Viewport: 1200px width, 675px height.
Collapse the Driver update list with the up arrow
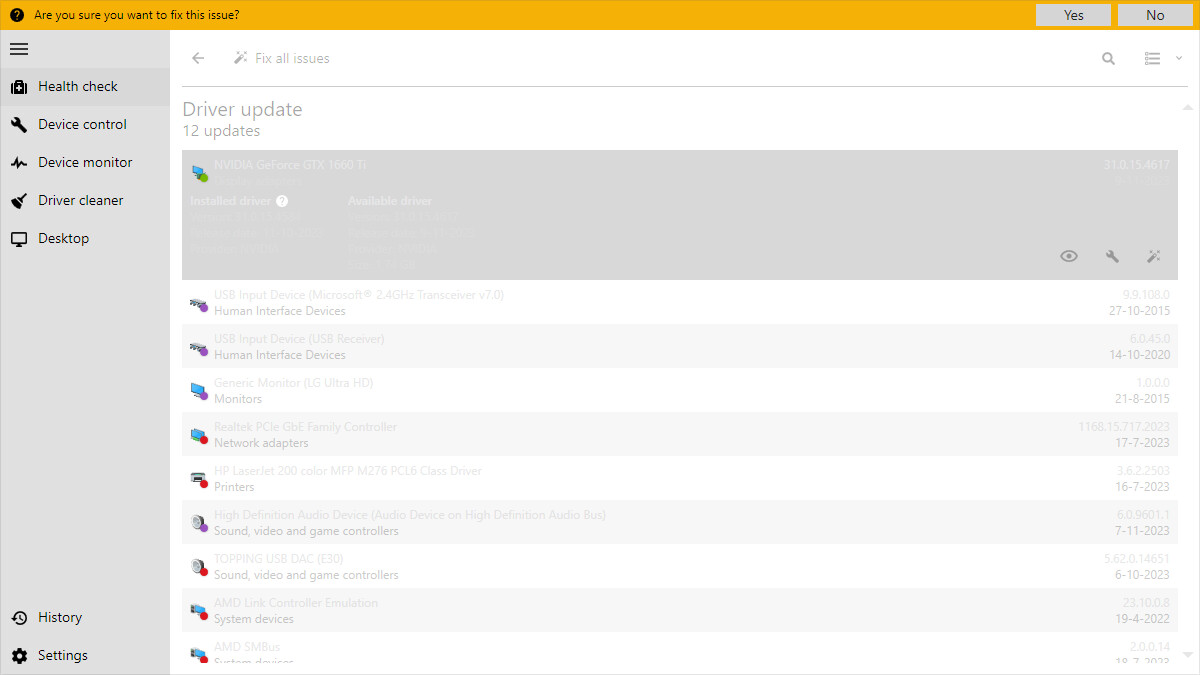(1188, 107)
